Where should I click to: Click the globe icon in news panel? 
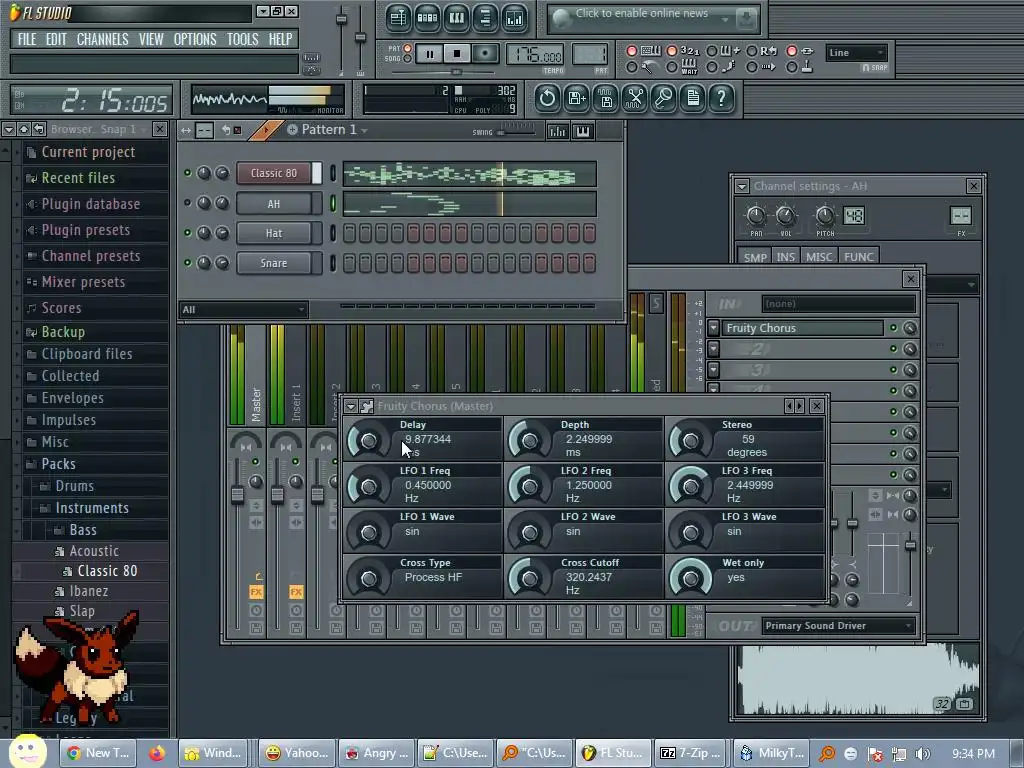point(561,20)
